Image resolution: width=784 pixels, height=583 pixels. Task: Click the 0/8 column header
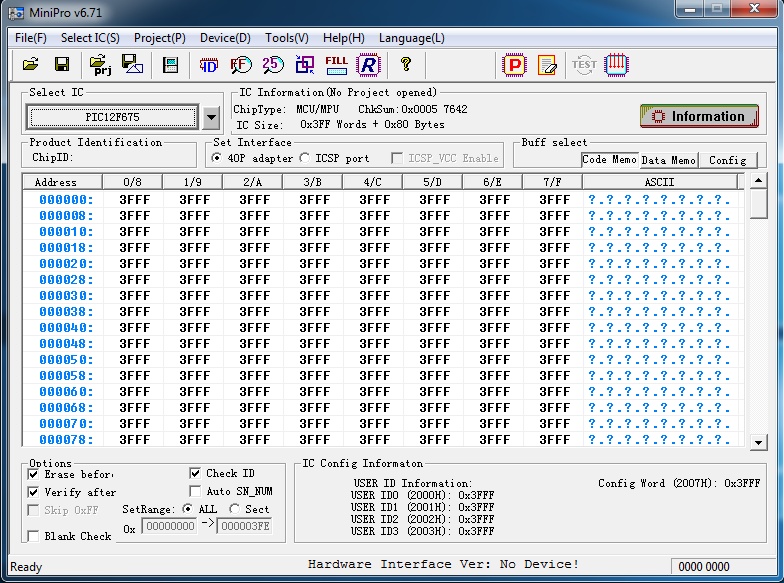132,182
